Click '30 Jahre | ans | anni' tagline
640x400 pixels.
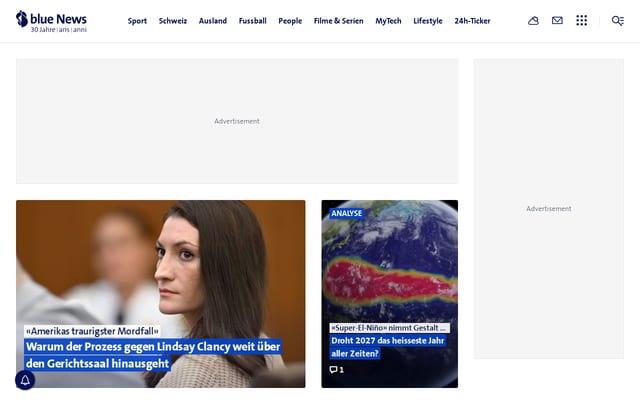(59, 30)
